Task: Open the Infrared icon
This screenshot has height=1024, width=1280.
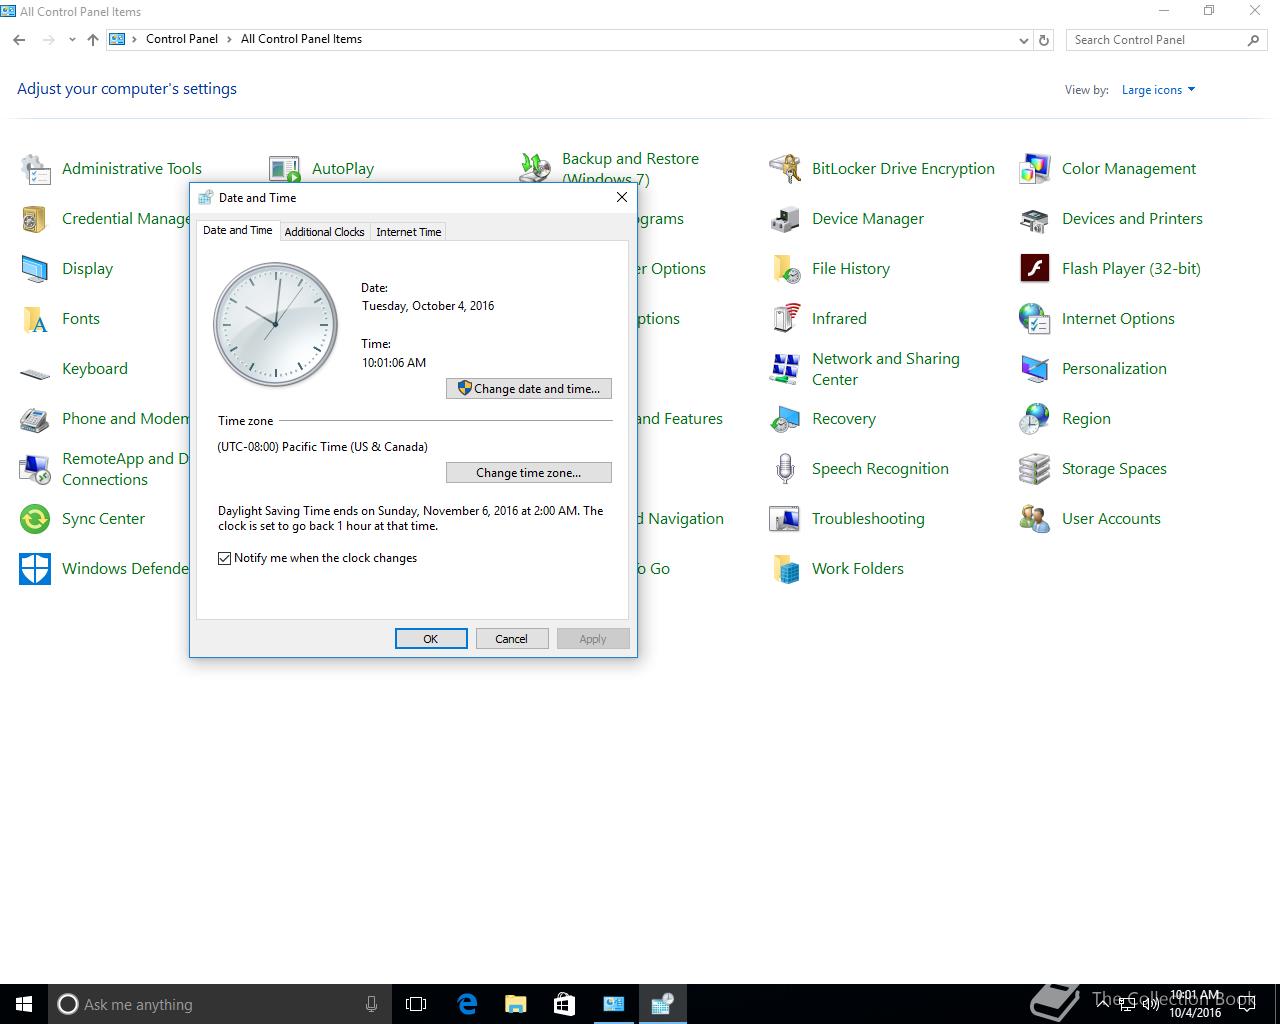Action: click(x=785, y=319)
